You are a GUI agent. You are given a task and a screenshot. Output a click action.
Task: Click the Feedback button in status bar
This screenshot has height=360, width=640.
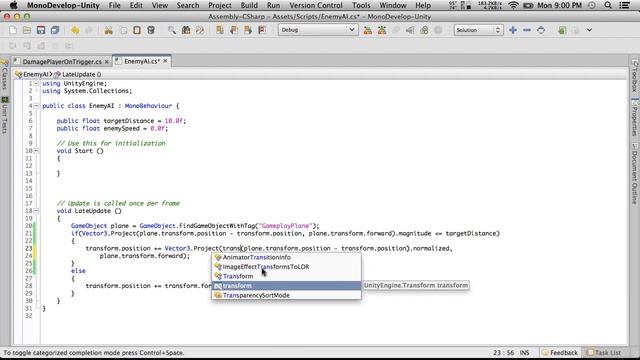coord(560,352)
